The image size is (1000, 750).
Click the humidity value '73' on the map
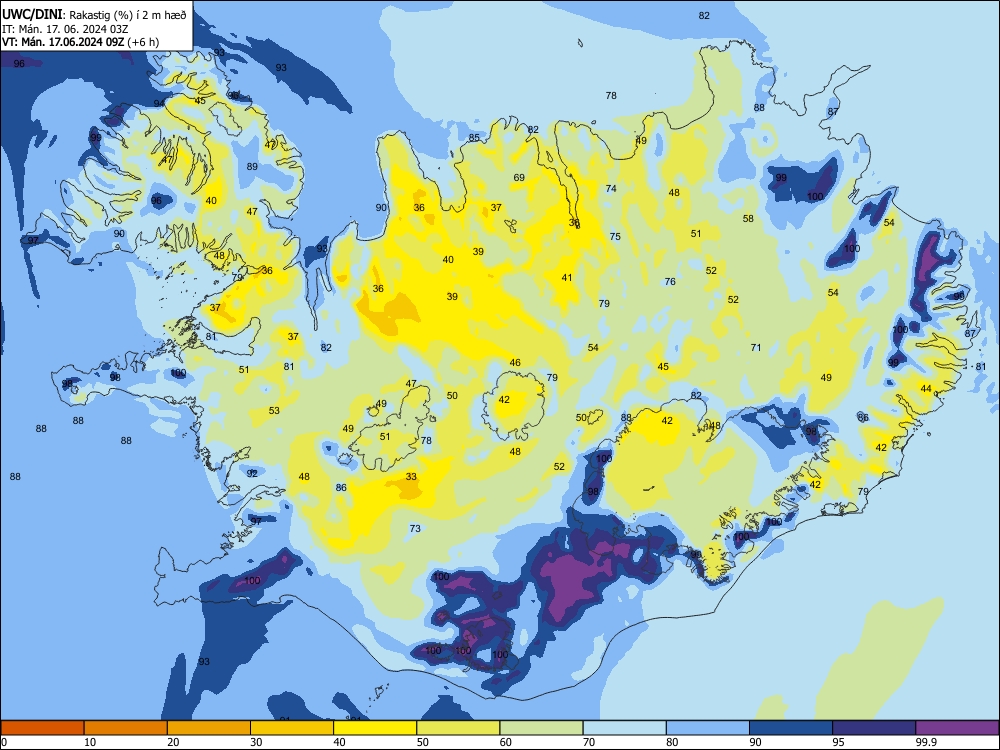[x=415, y=528]
